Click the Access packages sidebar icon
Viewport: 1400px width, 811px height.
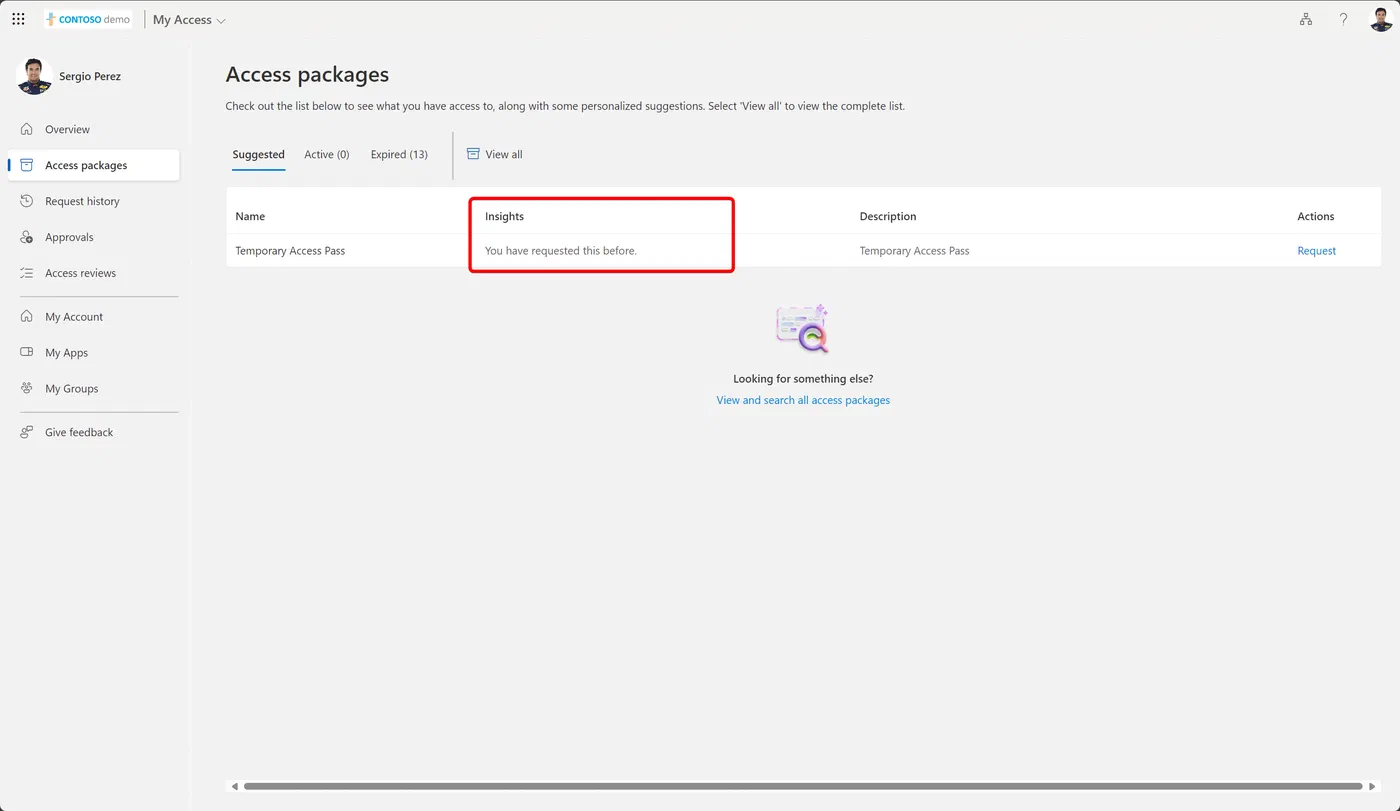coord(27,165)
